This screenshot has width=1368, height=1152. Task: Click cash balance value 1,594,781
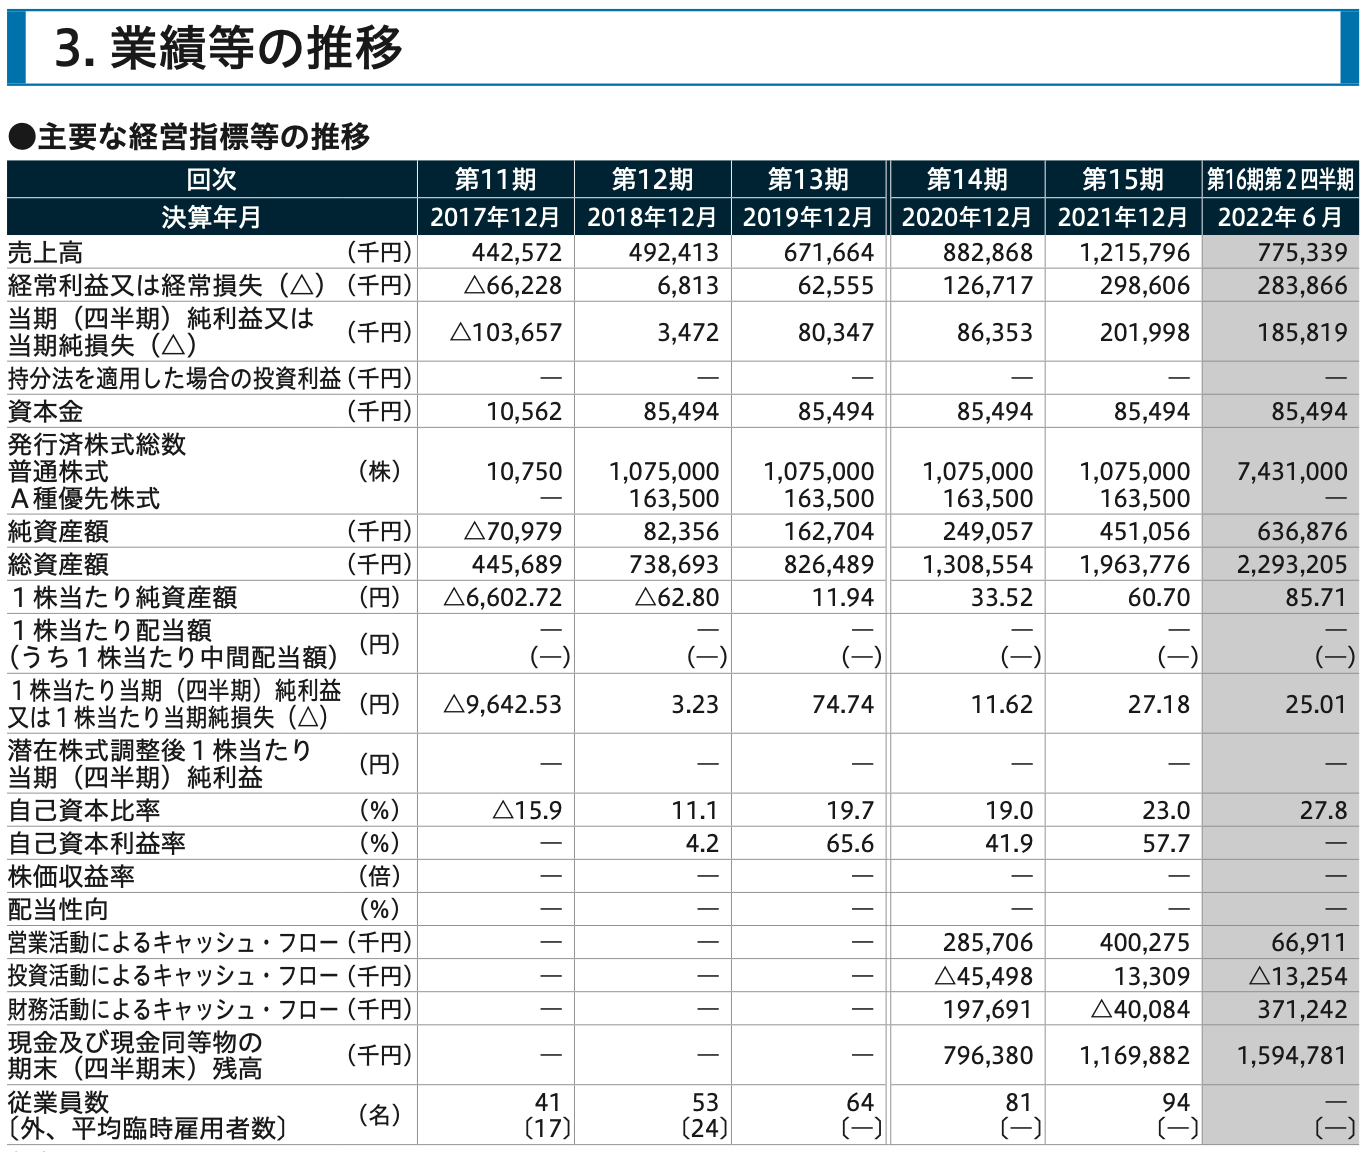[1292, 1055]
